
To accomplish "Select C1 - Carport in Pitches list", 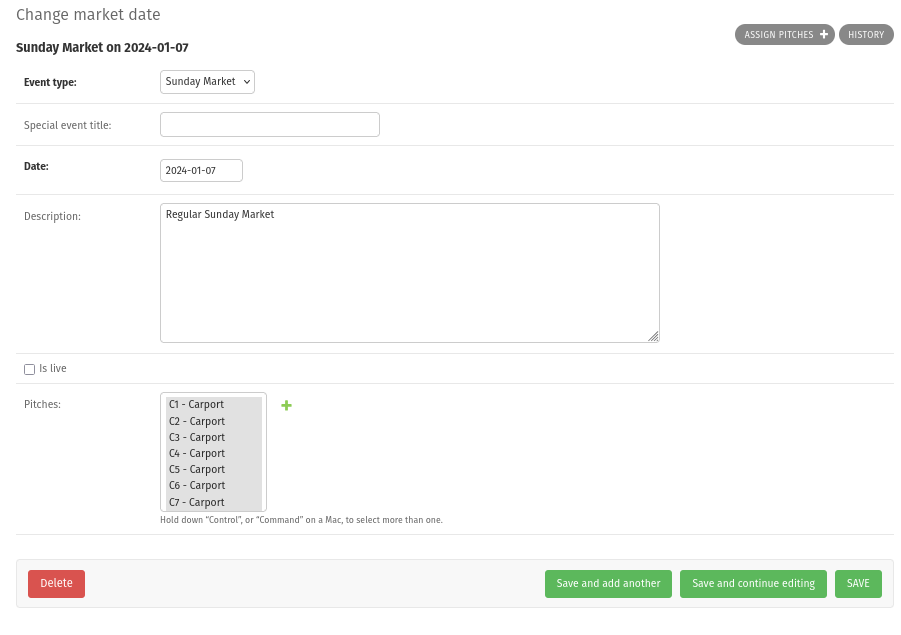I will pos(213,405).
